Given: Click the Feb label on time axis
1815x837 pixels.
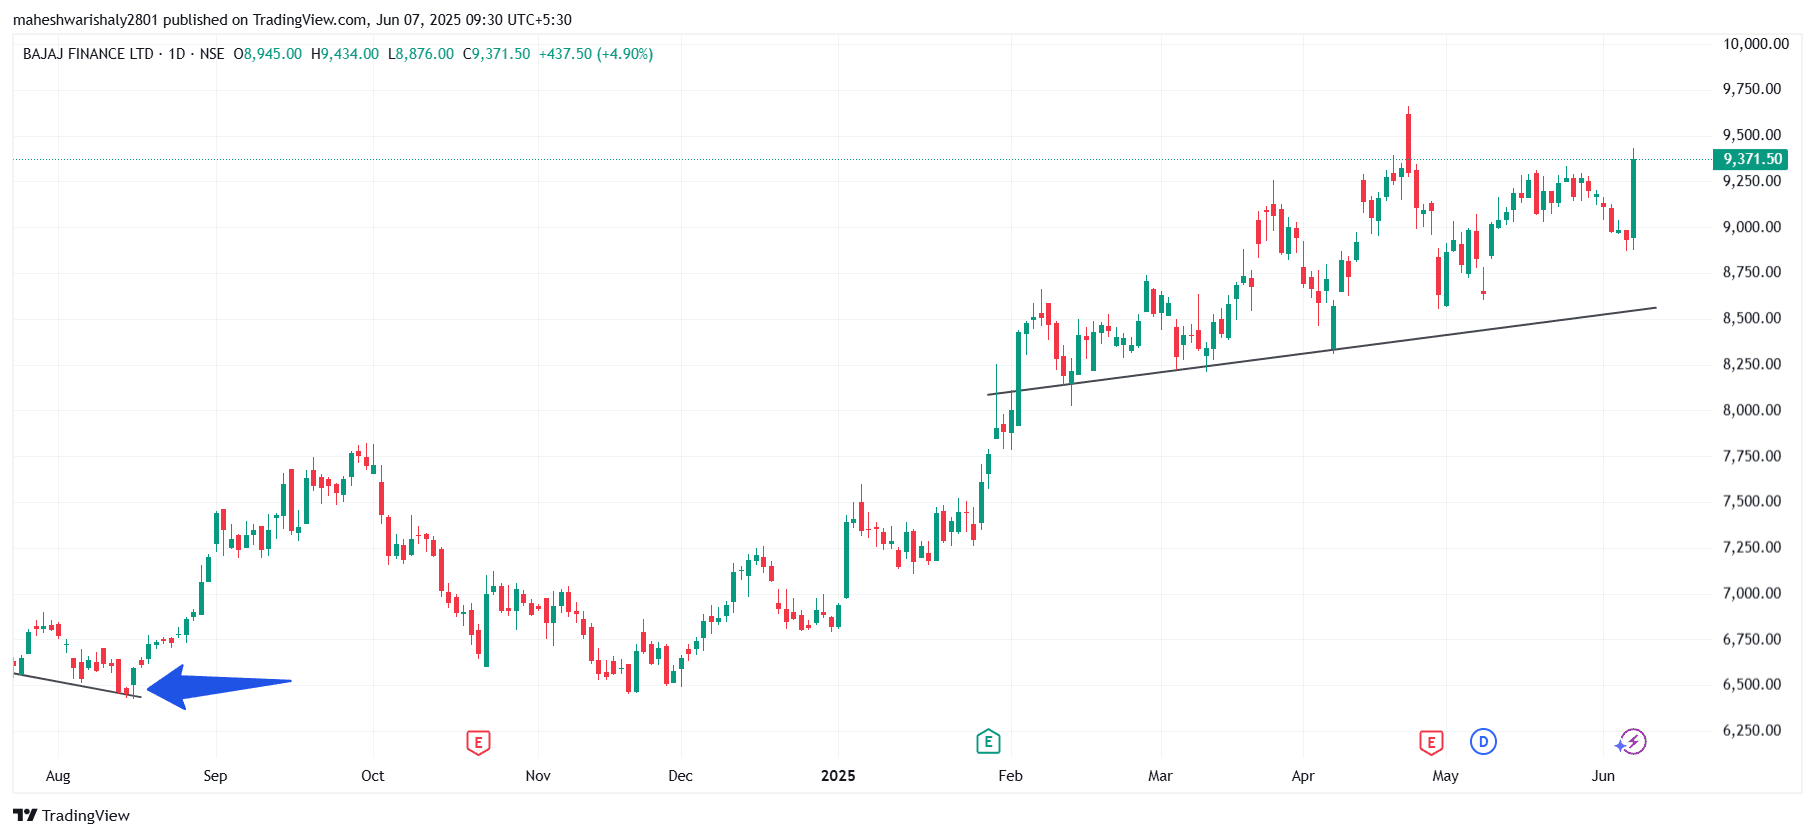Looking at the screenshot, I should tap(1010, 776).
